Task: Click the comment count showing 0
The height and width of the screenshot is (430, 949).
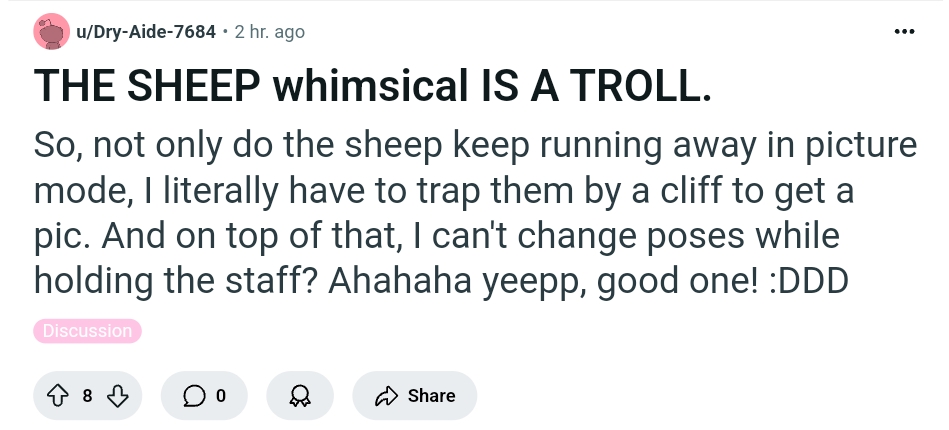Action: [x=221, y=396]
